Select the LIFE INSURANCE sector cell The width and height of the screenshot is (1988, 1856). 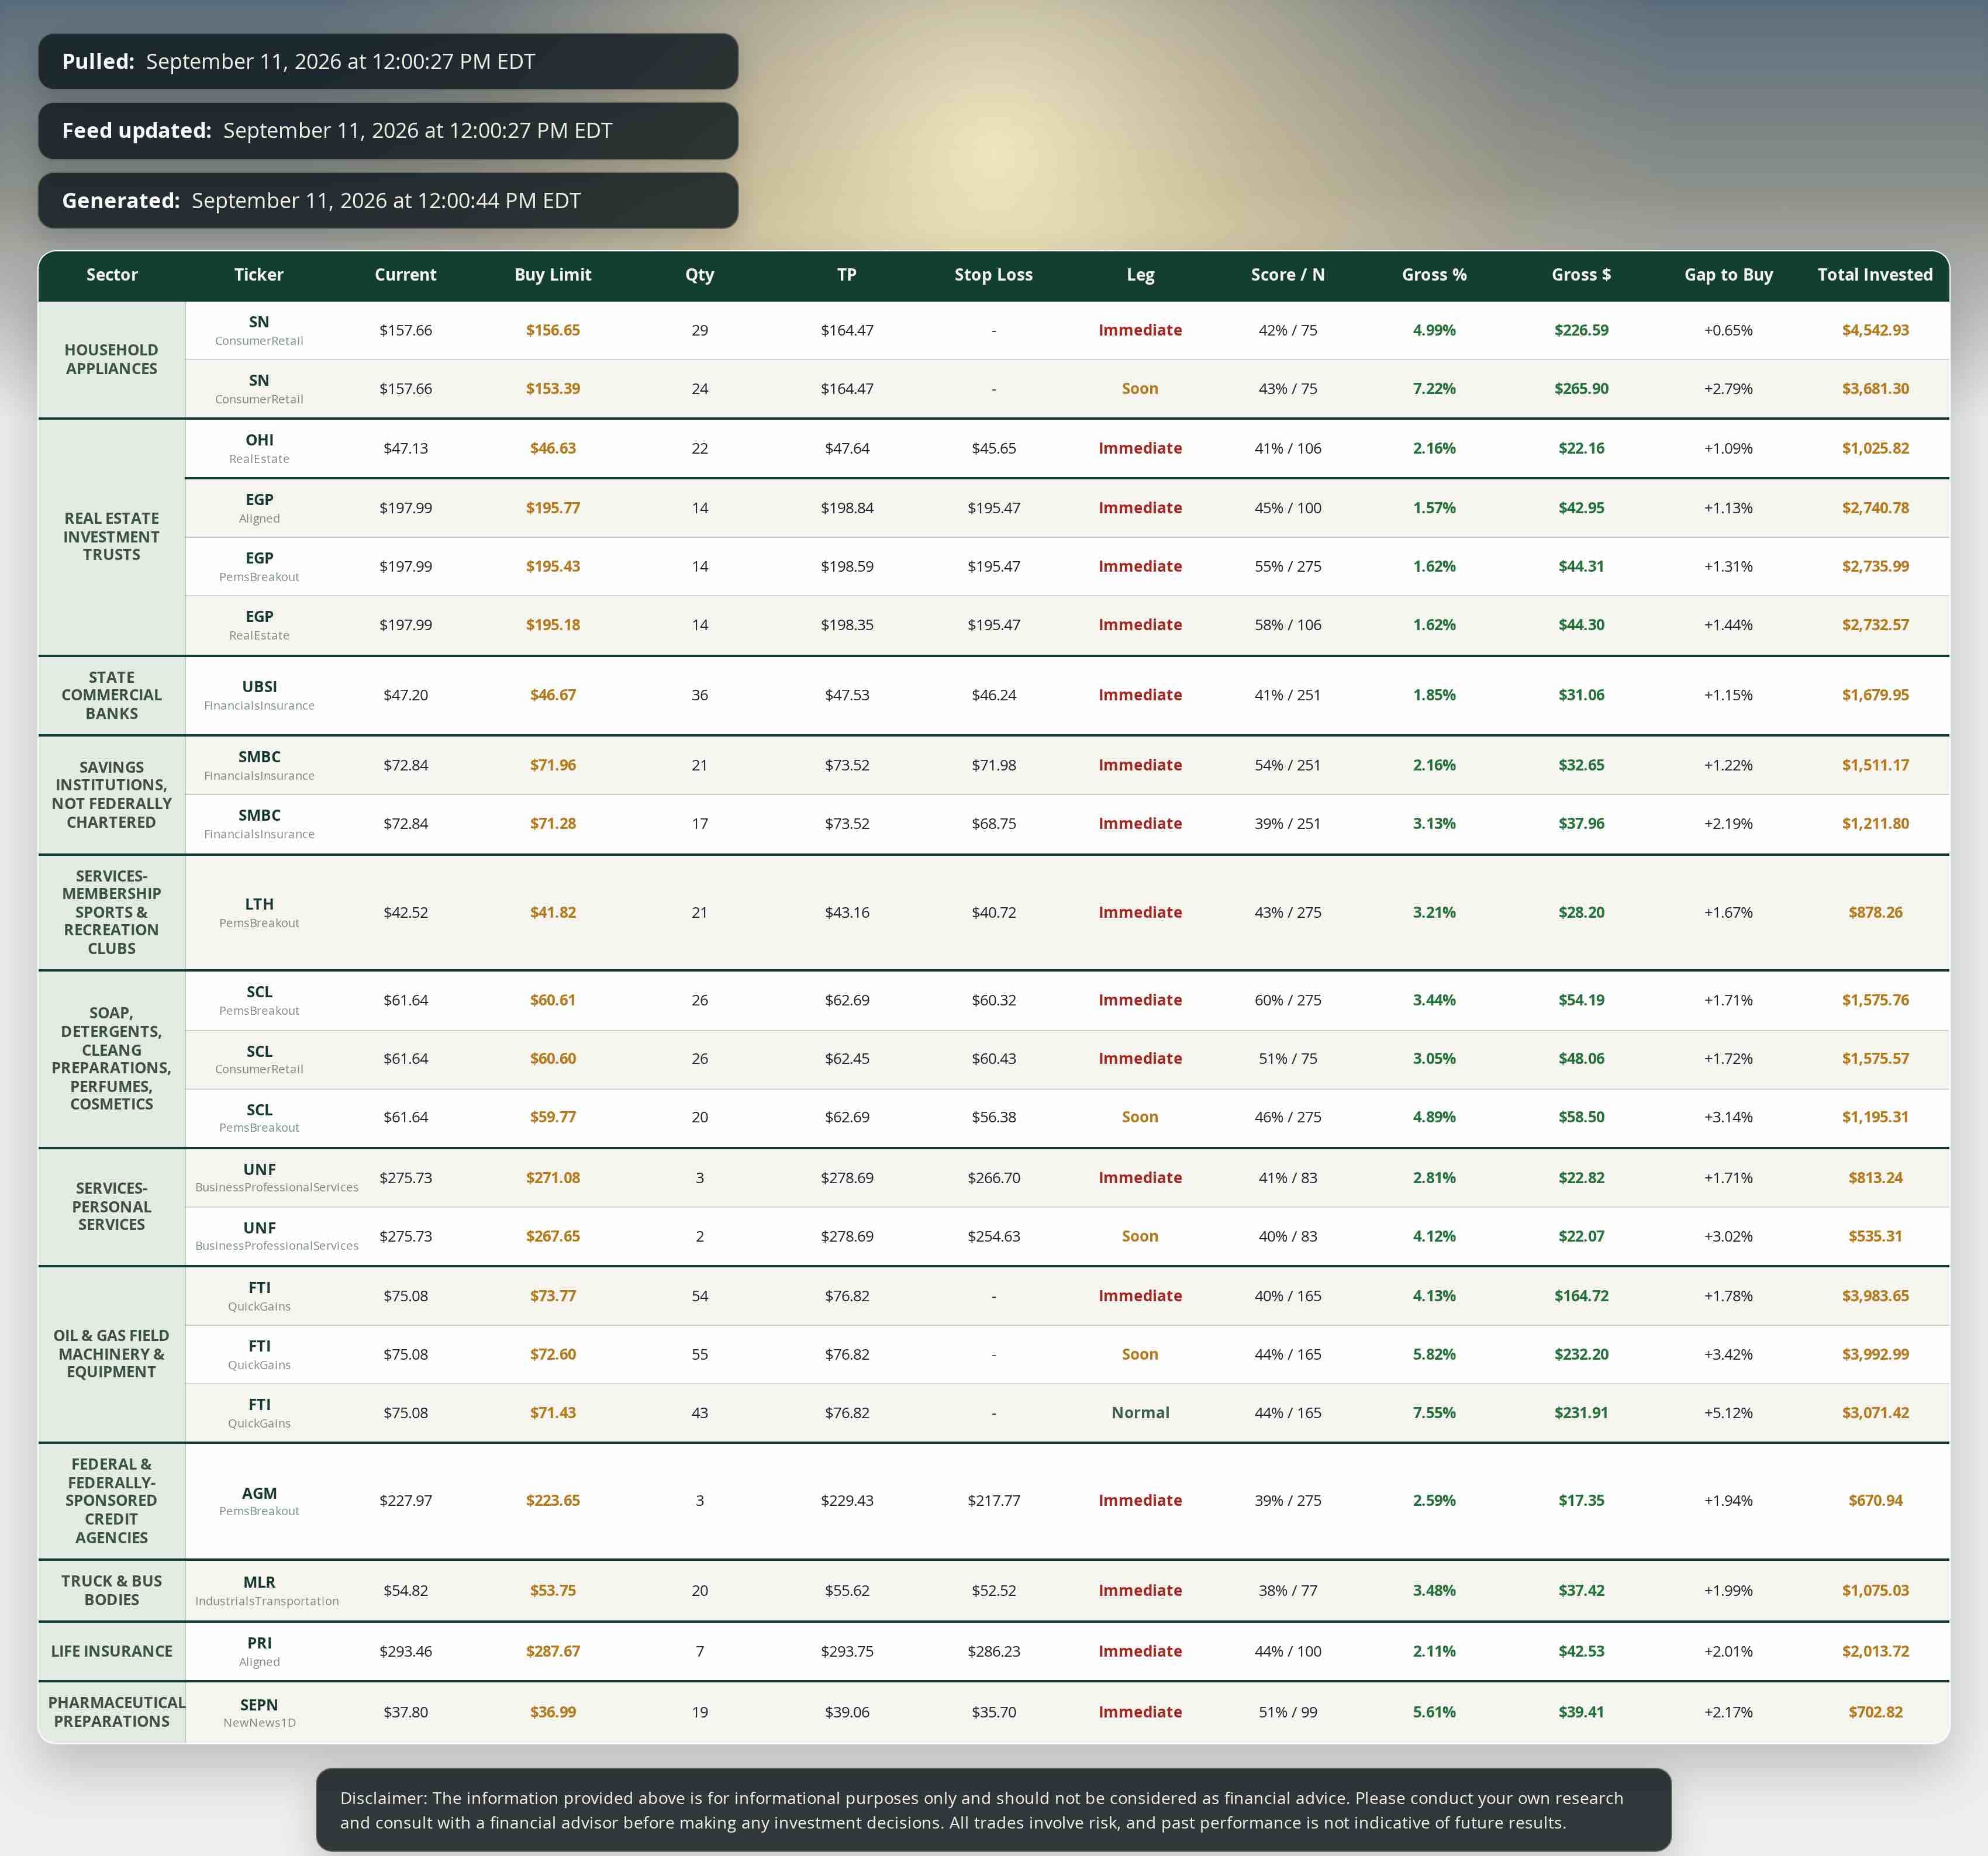pyautogui.click(x=111, y=1651)
